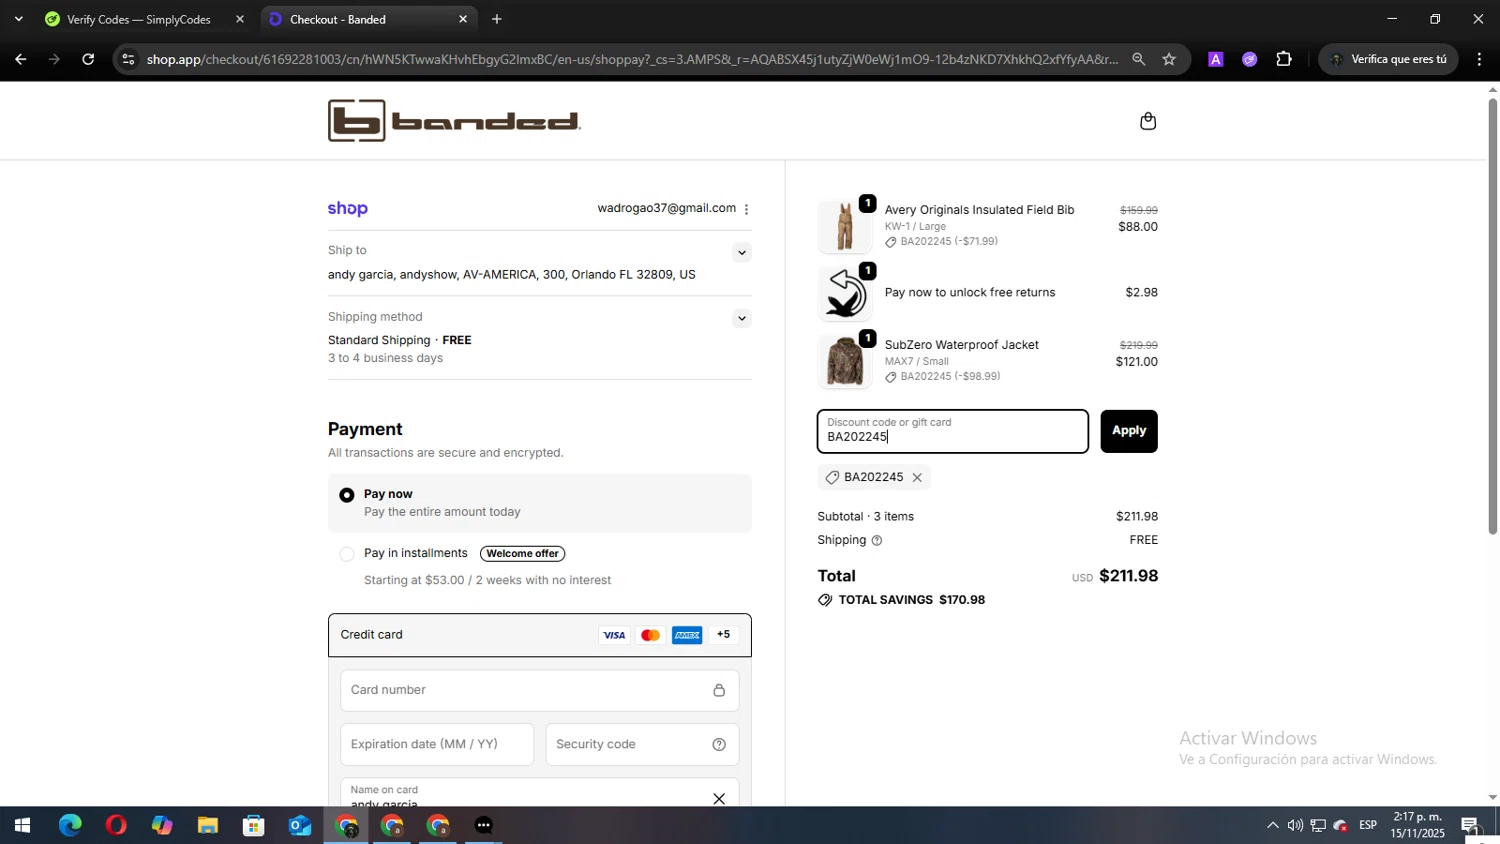Click the SubZero Waterproof Jacket thumbnail
Viewport: 1500px width, 844px height.
coord(845,361)
